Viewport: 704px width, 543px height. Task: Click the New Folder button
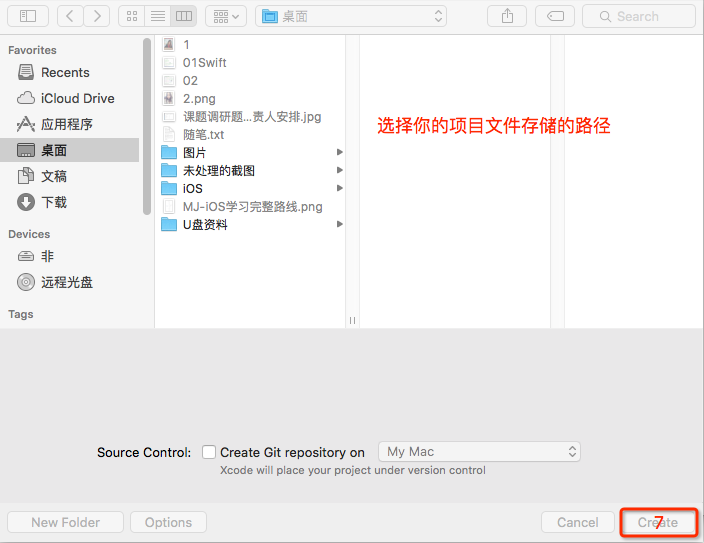(66, 522)
